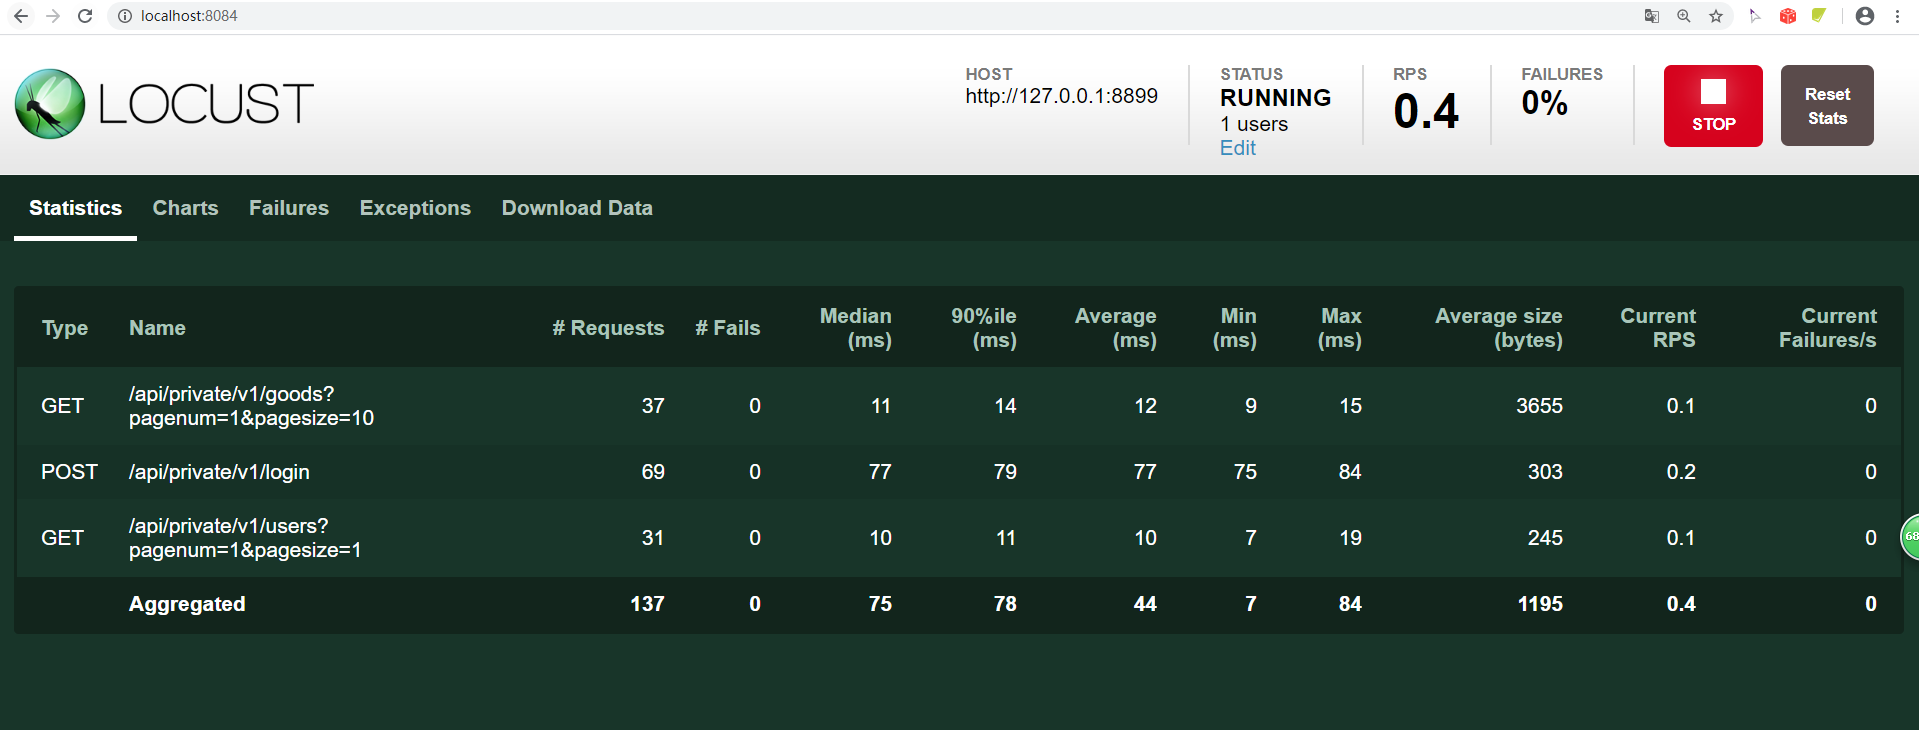Select the Exceptions tab
The height and width of the screenshot is (730, 1919).
415,208
